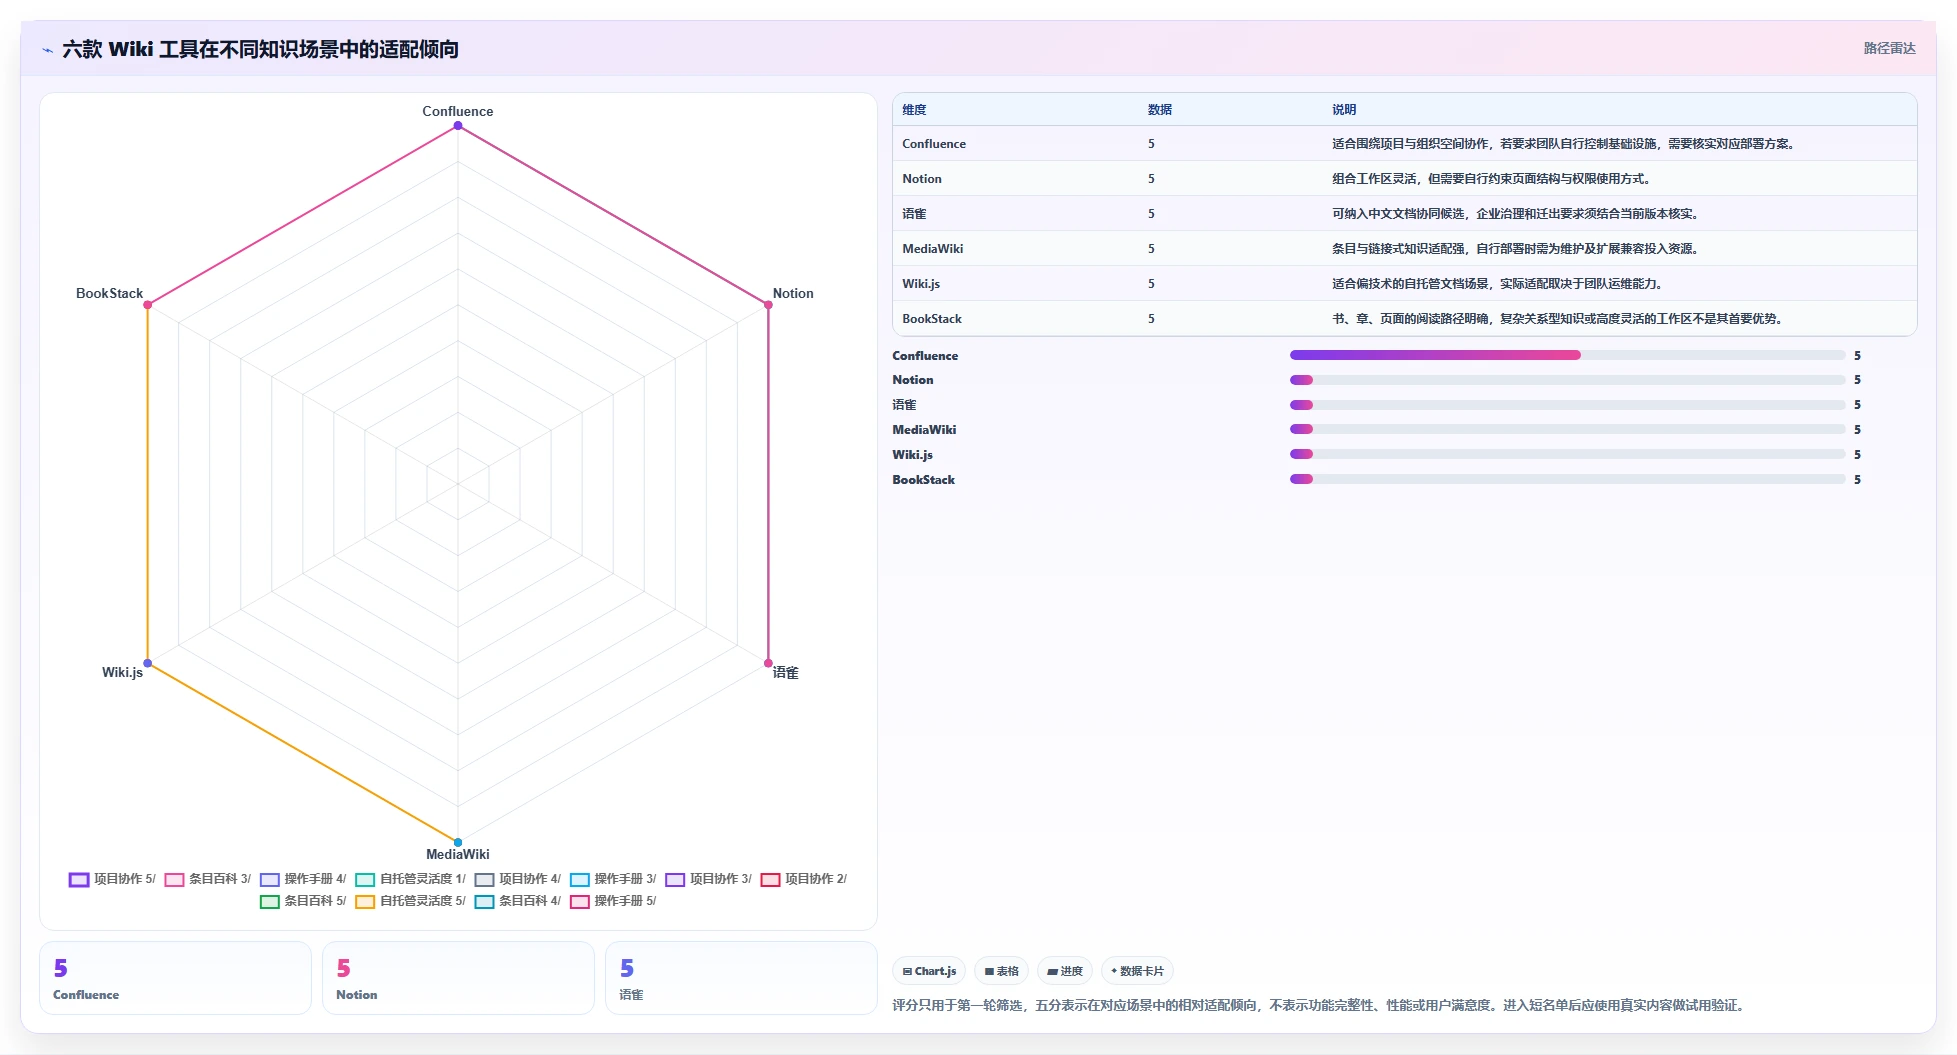Screen dimensions: 1957x1055
Task: Open the Confluence score card
Action: [175, 978]
